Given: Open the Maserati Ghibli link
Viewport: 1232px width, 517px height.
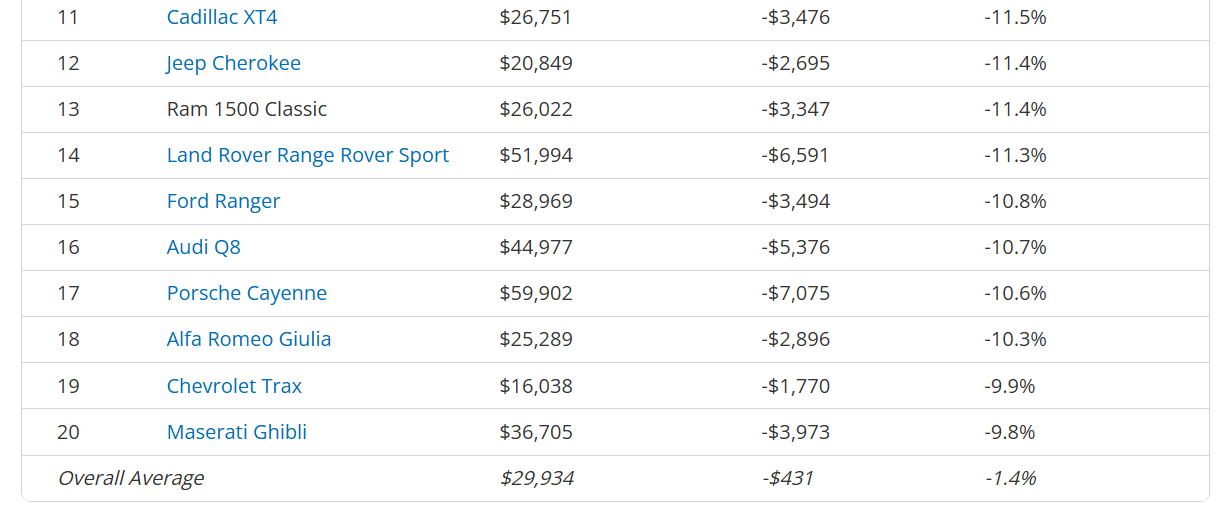Looking at the screenshot, I should [237, 432].
